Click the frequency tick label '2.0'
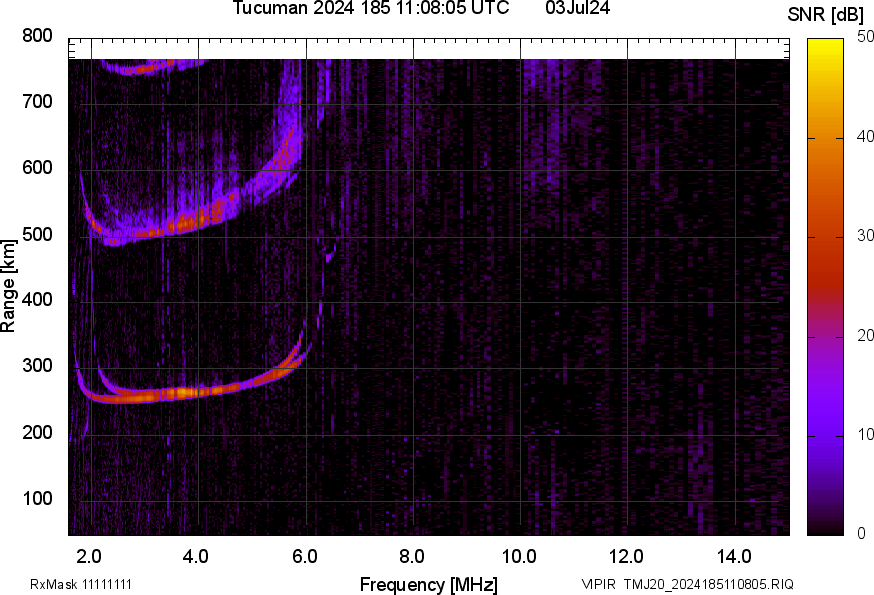Image resolution: width=874 pixels, height=595 pixels. [89, 556]
